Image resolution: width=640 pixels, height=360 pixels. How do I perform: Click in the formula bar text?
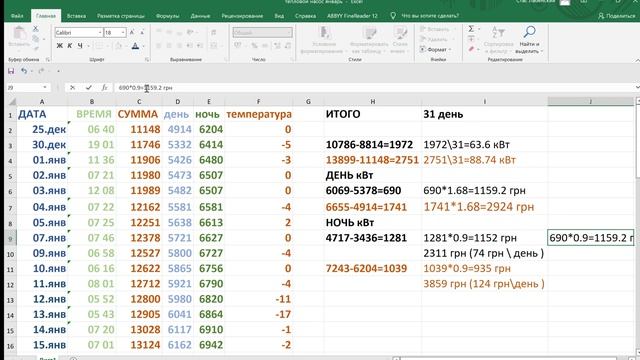tap(145, 87)
